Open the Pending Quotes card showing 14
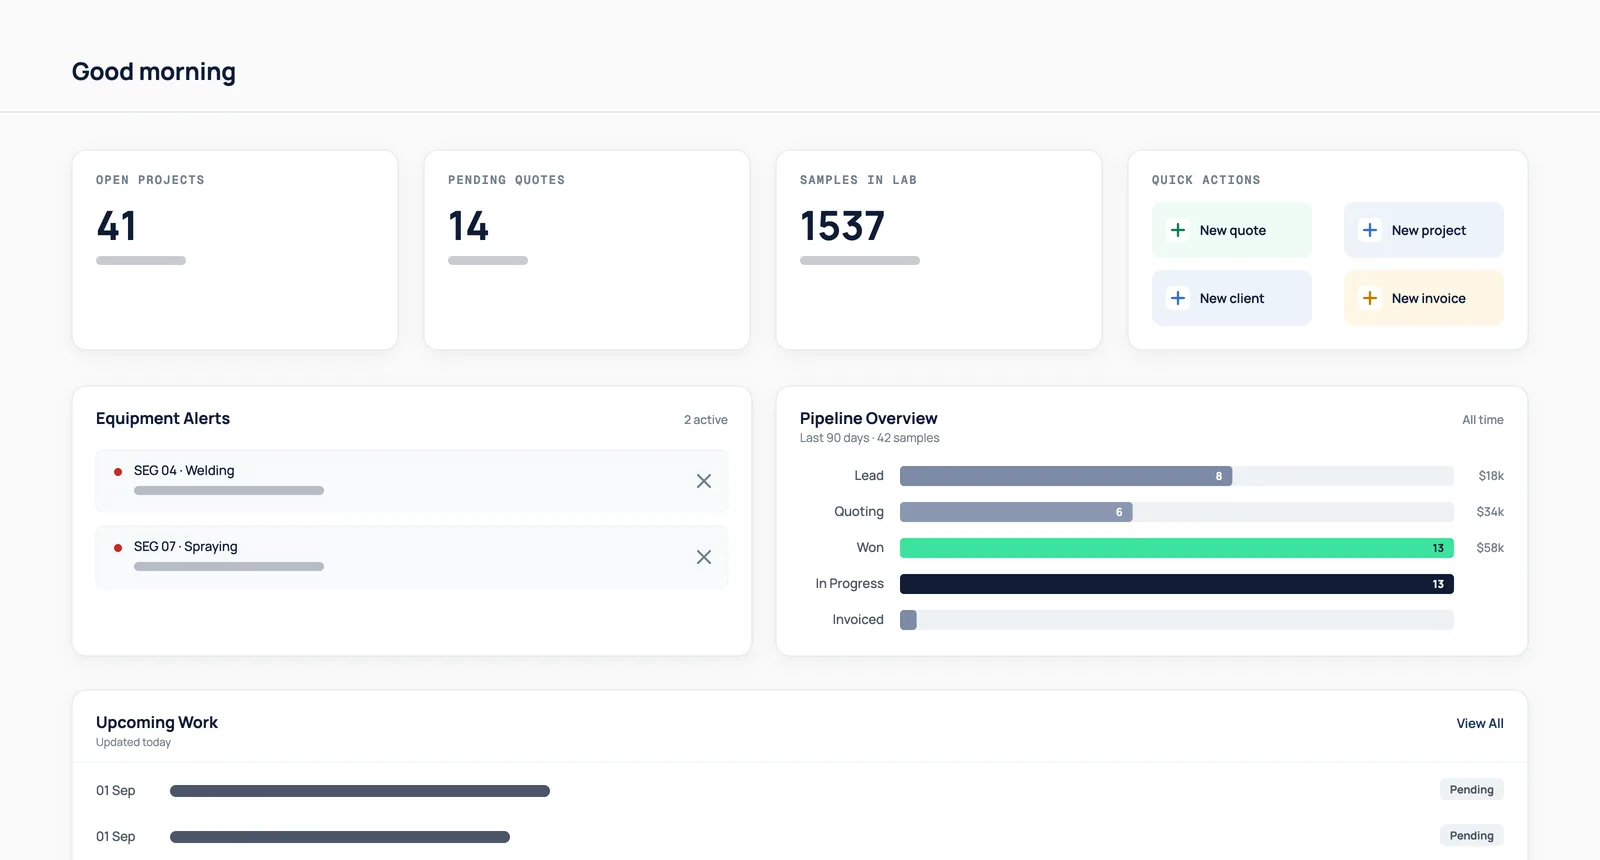Viewport: 1600px width, 860px height. click(587, 250)
